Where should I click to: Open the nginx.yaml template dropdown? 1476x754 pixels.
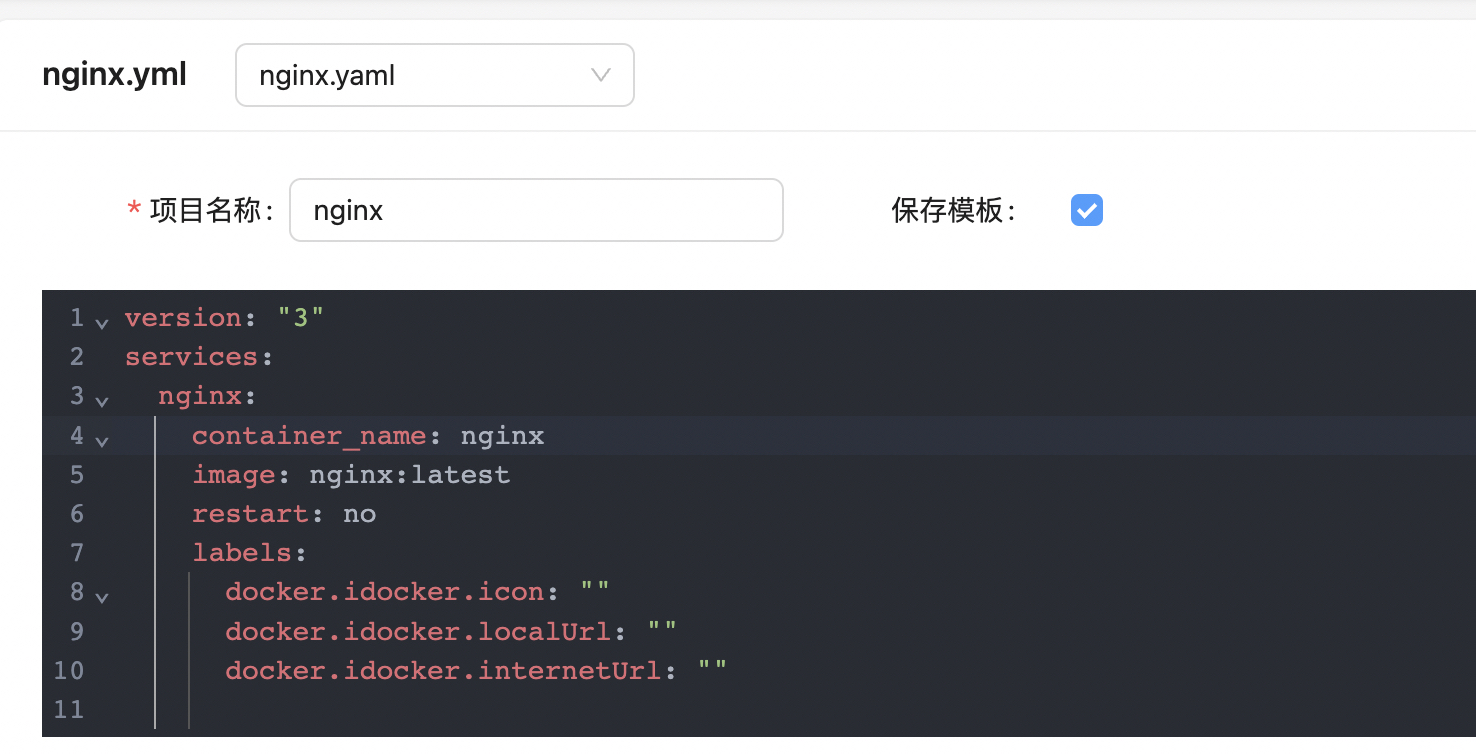pos(434,75)
